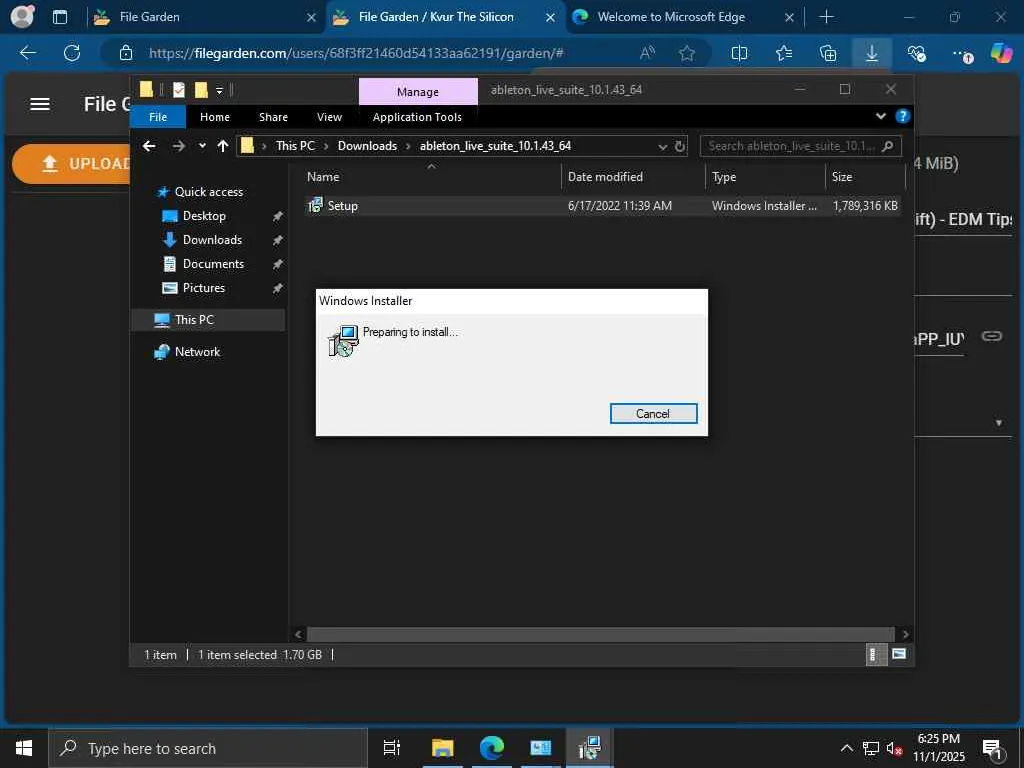Click the scroll right arrow in Explorer
The image size is (1024, 768).
pos(905,634)
